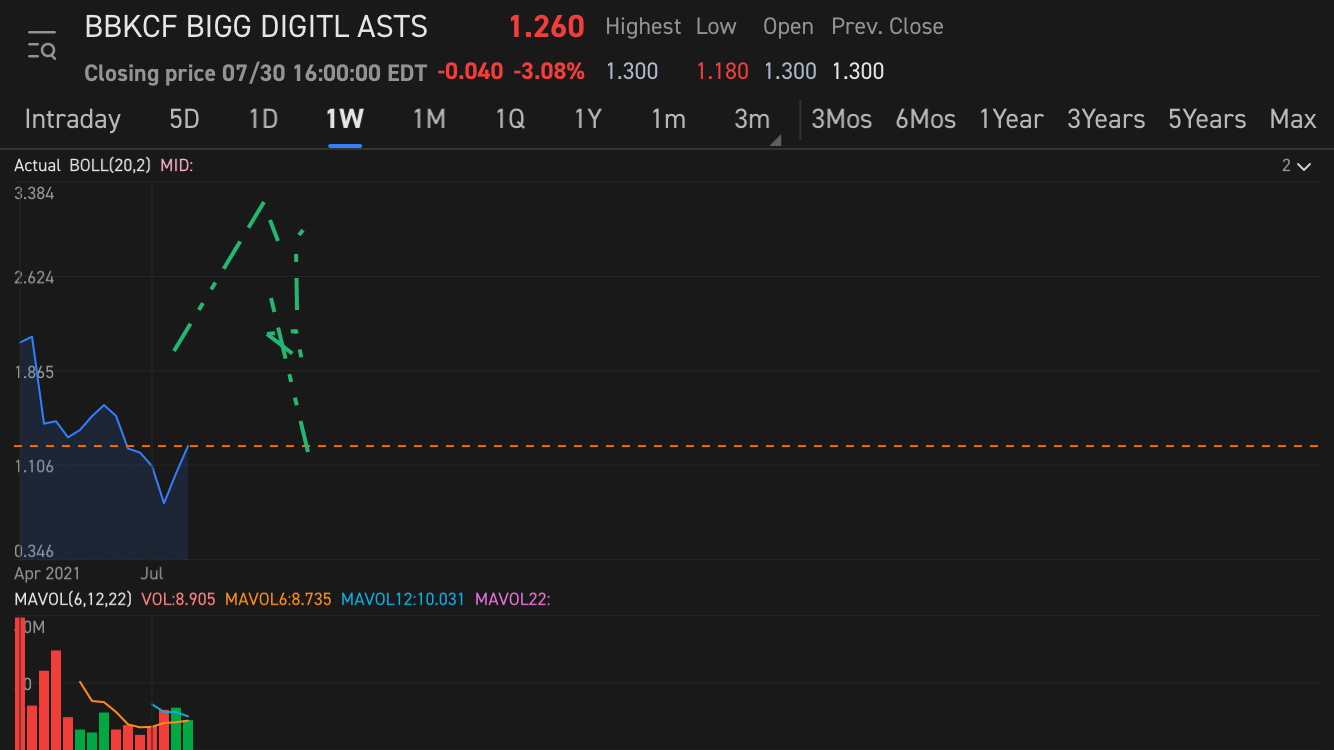Click the -3.08% change value

click(x=548, y=71)
